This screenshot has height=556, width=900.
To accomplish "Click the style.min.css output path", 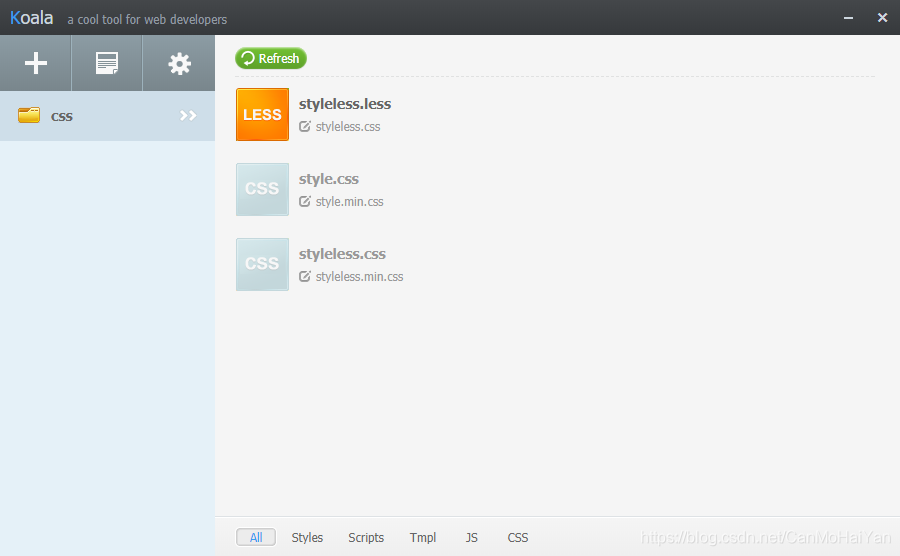I will 350,202.
